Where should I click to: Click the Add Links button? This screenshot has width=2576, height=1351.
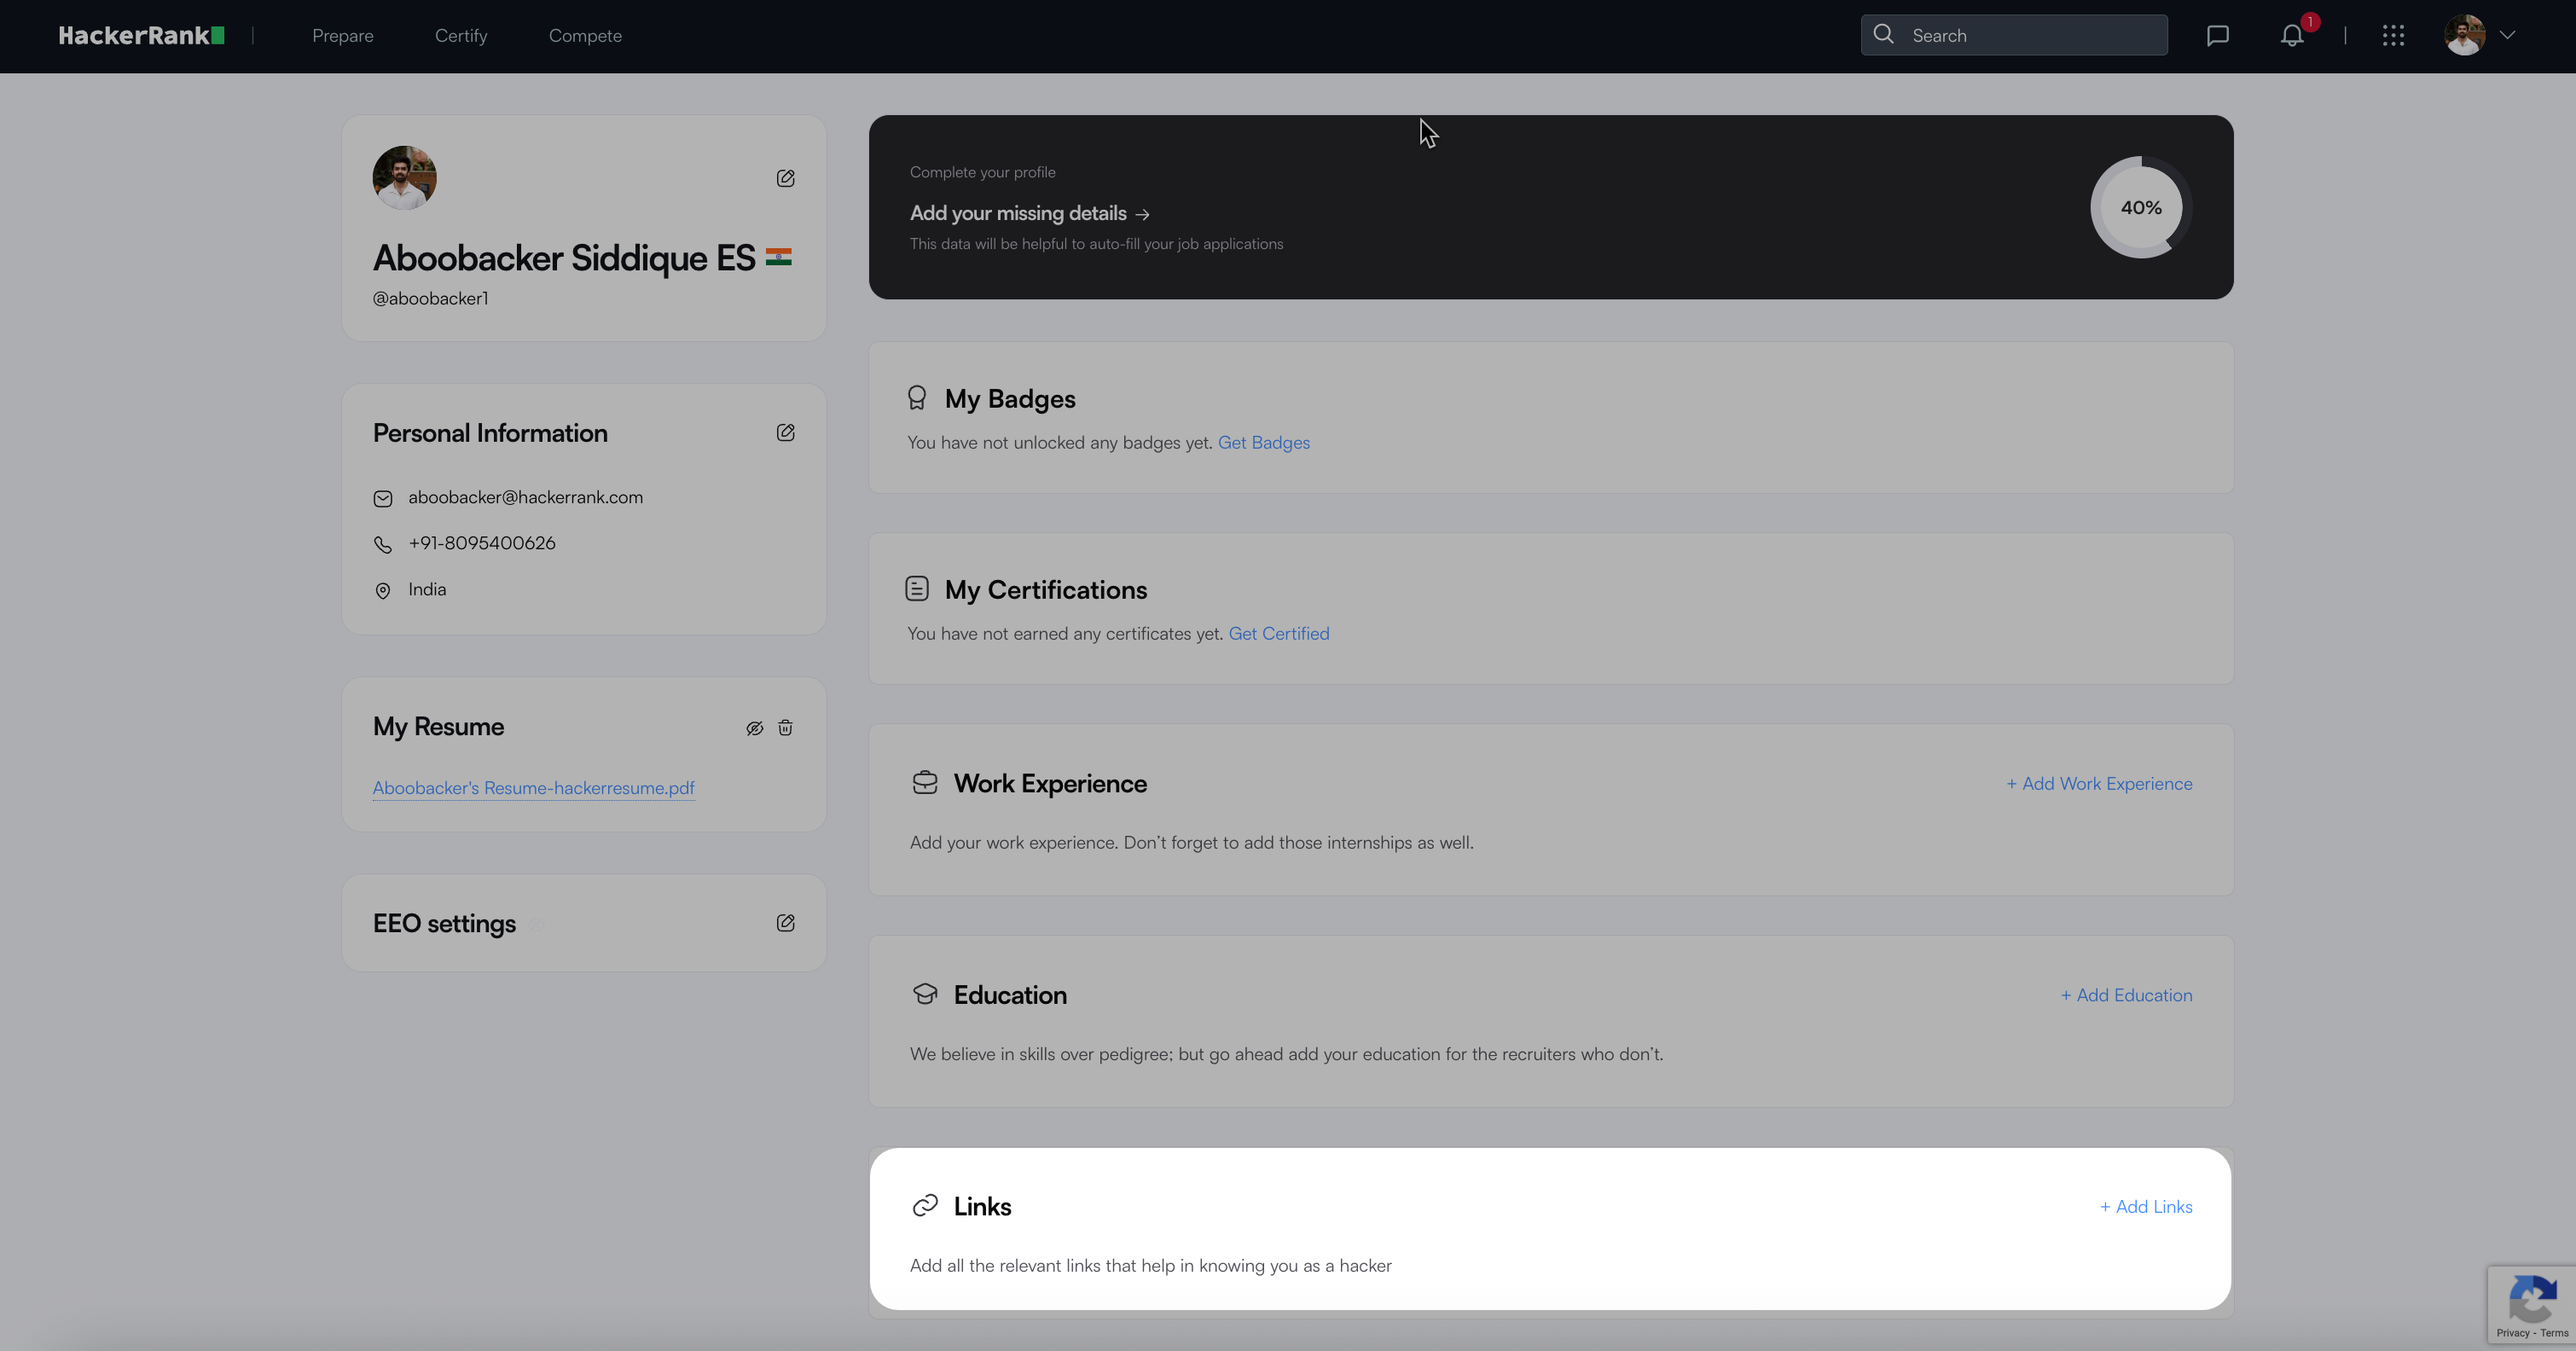point(2146,1207)
